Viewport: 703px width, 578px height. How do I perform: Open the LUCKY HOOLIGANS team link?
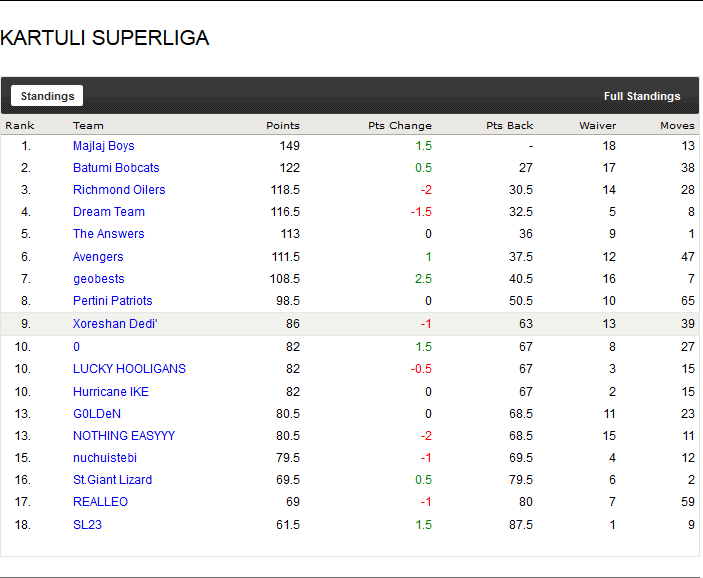click(x=129, y=369)
